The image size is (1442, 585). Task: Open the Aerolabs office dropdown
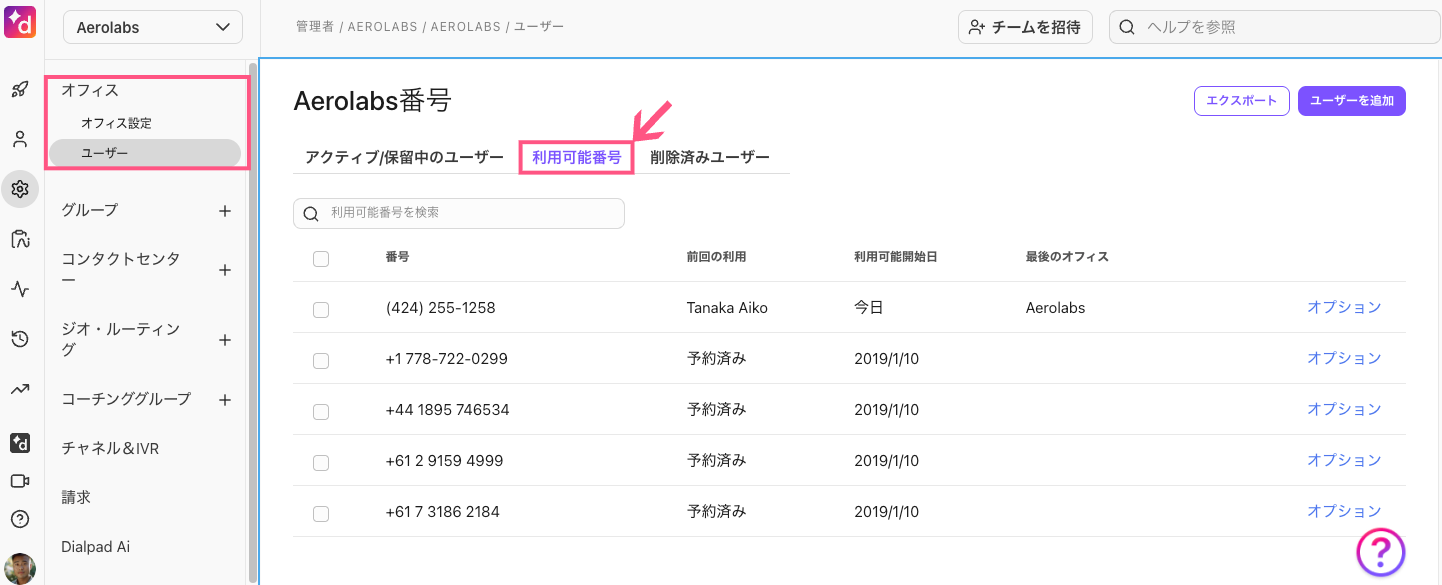click(153, 27)
